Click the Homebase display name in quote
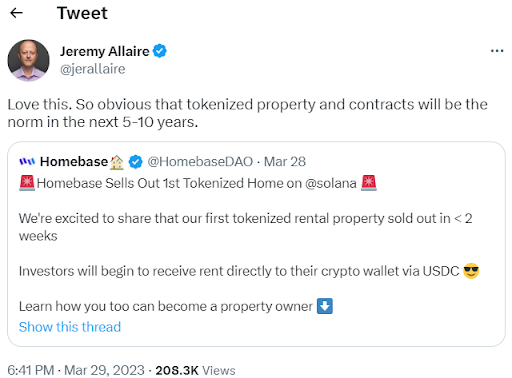The image size is (512, 378). pos(74,162)
